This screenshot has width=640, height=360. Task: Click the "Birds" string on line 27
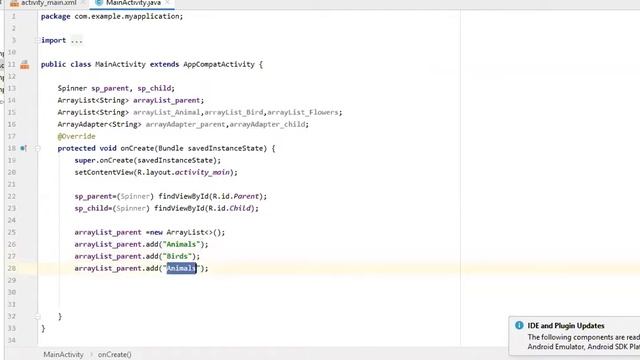click(x=177, y=256)
